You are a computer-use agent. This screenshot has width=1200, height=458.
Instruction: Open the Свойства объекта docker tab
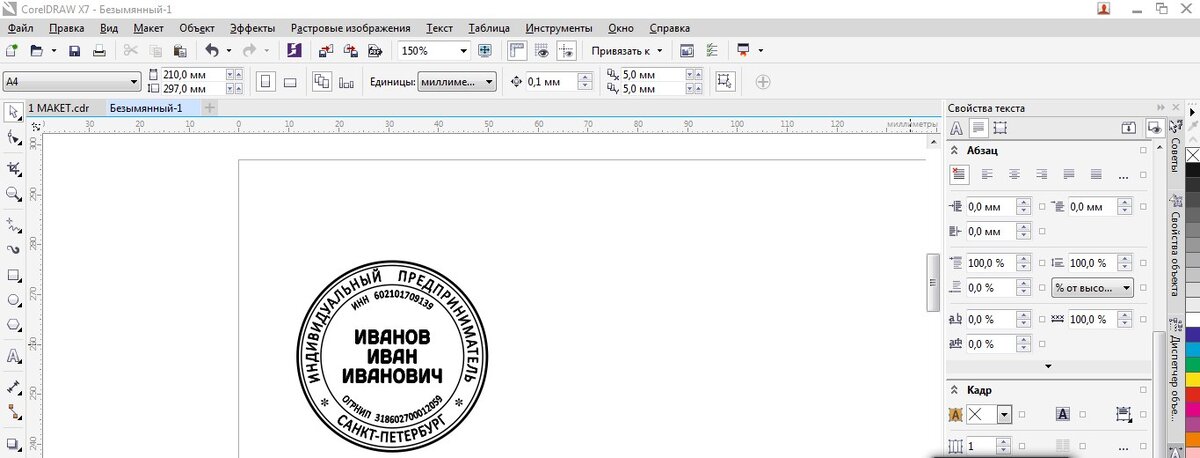pyautogui.click(x=1175, y=246)
